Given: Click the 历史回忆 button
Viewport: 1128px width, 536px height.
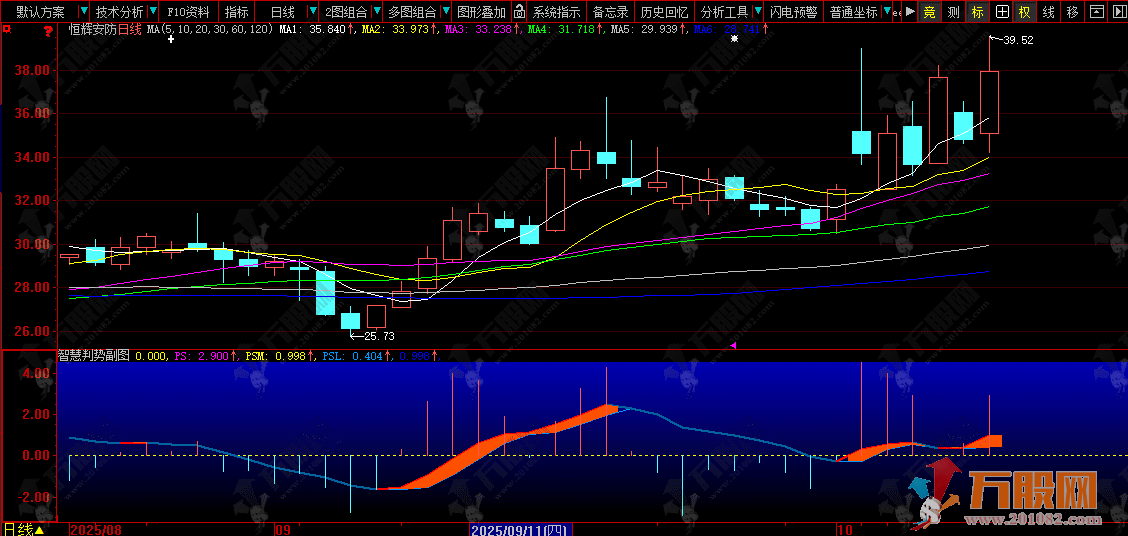Looking at the screenshot, I should (664, 12).
